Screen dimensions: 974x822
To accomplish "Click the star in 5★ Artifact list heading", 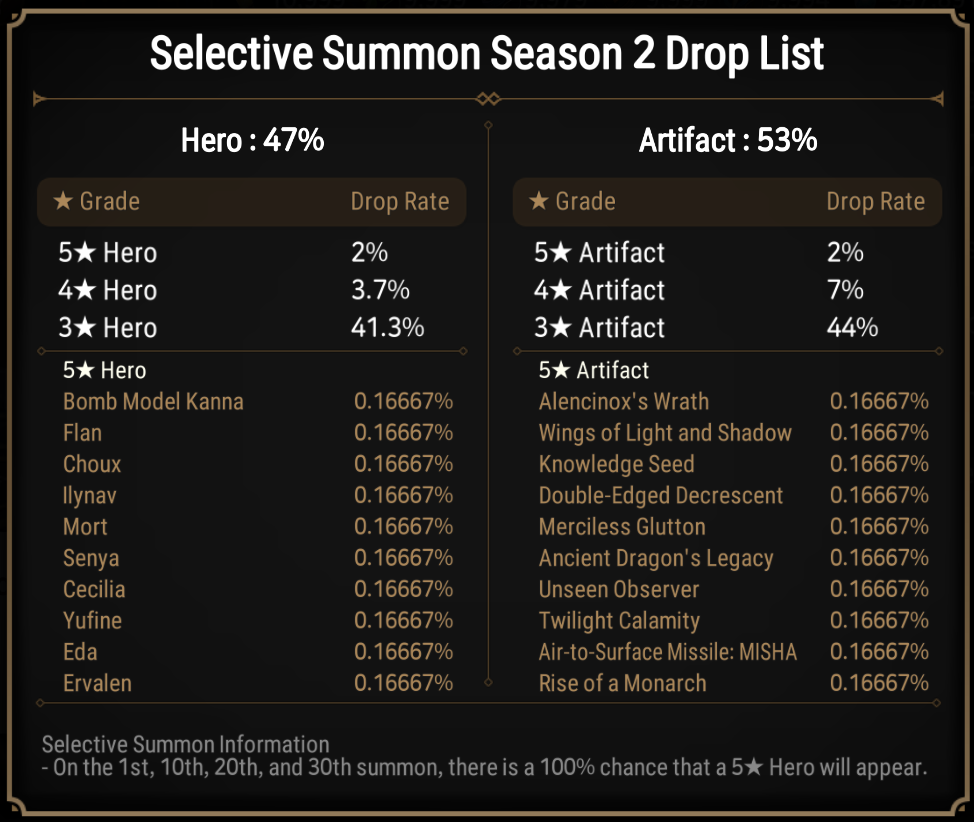I will (561, 370).
